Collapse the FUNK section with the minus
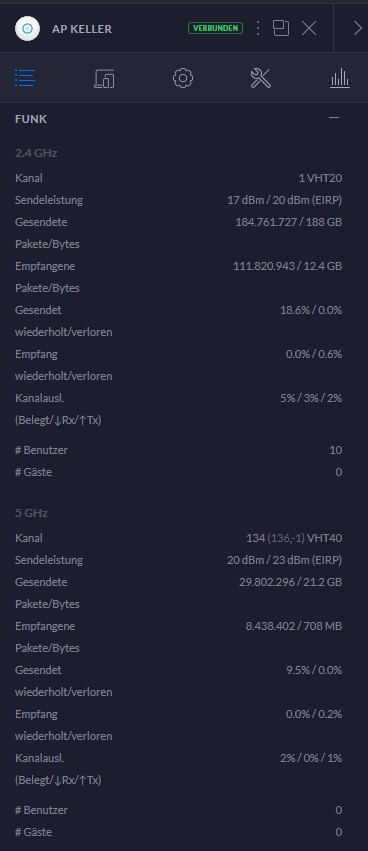The height and width of the screenshot is (851, 368). [334, 118]
